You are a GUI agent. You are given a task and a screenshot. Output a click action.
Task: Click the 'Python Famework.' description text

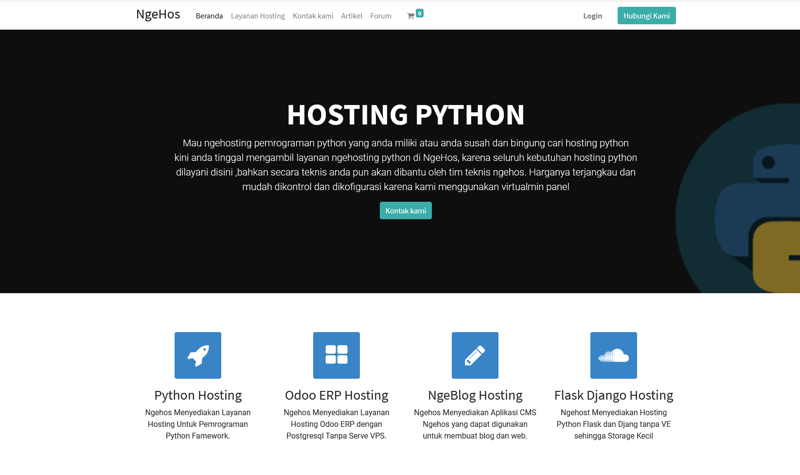pos(198,436)
